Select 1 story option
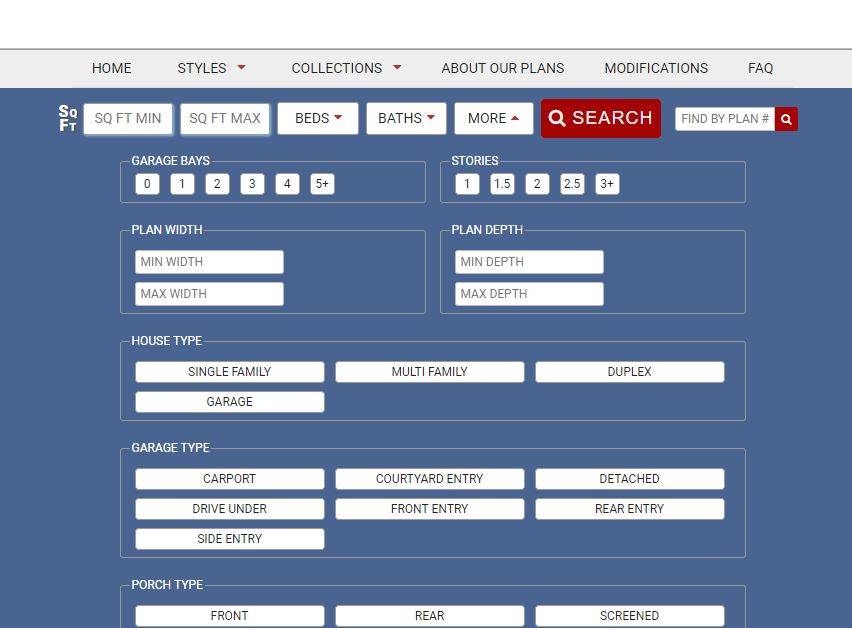 [467, 184]
